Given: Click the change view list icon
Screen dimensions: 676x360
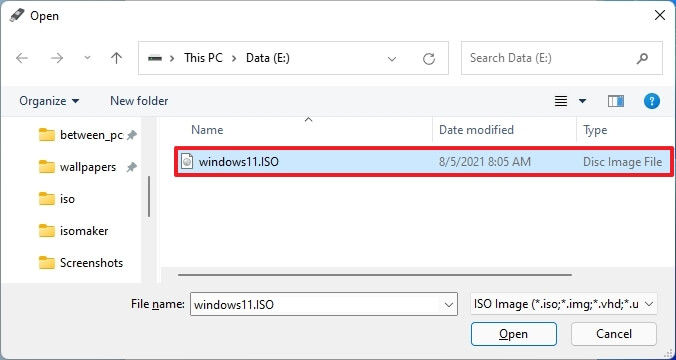Looking at the screenshot, I should point(561,101).
